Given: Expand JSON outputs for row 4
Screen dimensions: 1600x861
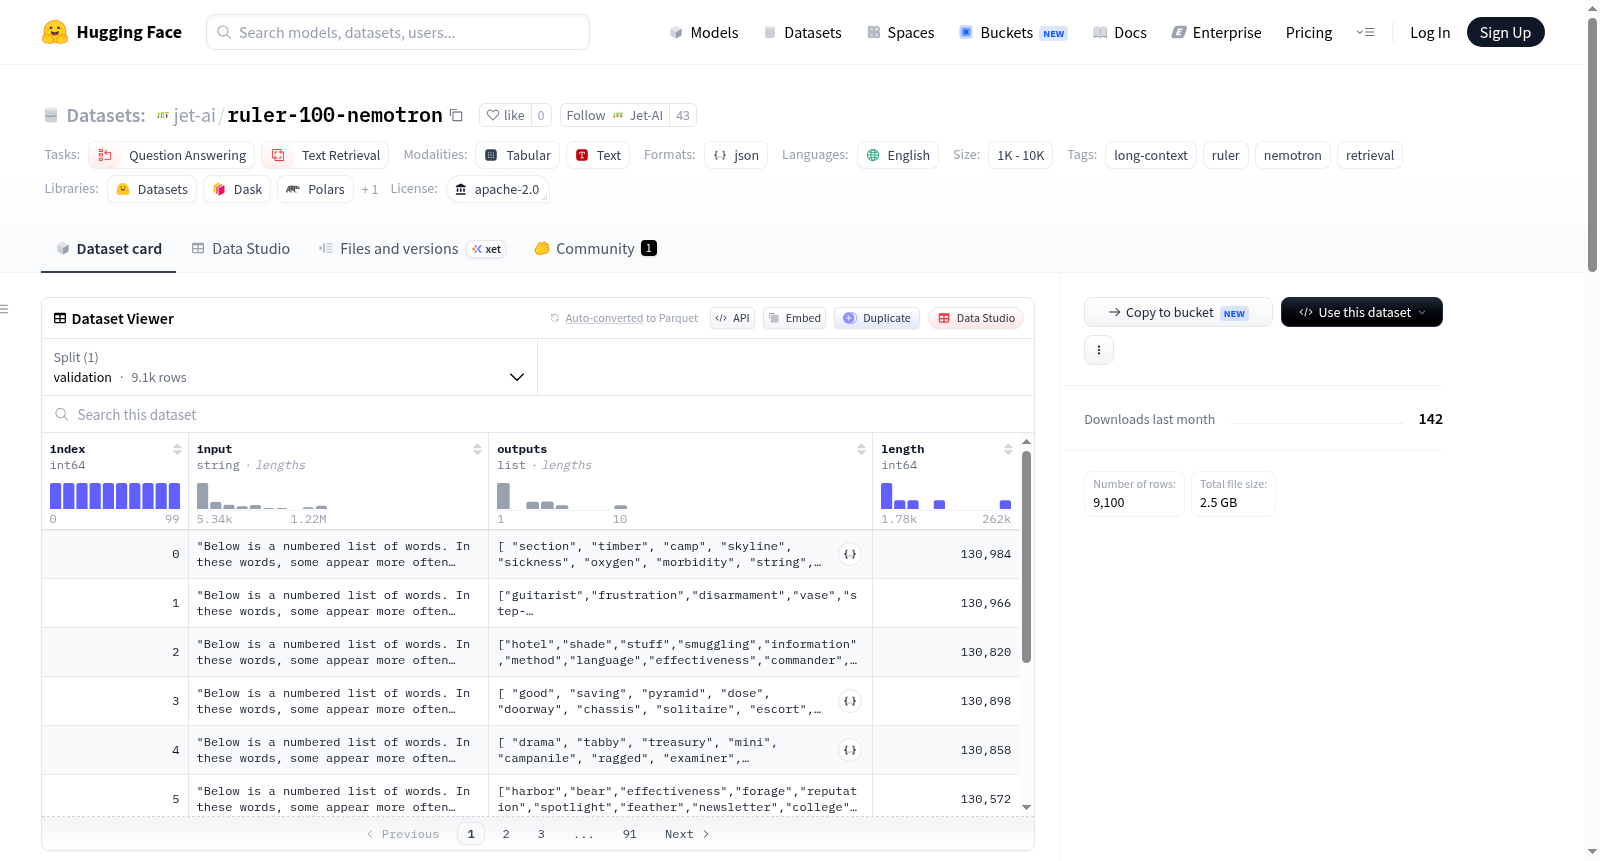Looking at the screenshot, I should (850, 750).
